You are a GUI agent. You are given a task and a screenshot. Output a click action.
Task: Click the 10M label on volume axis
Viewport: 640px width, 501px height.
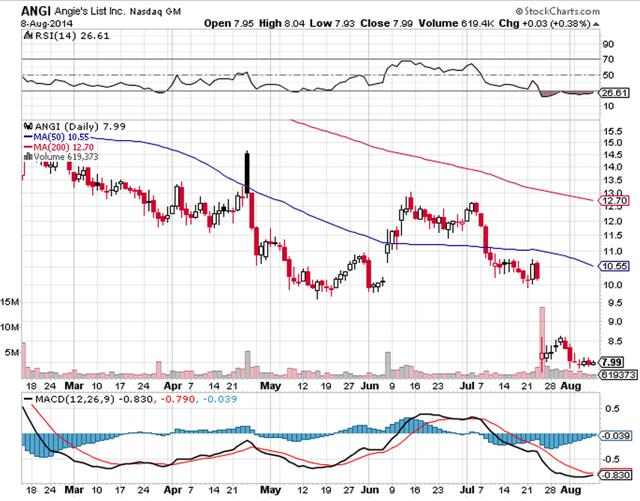(x=10, y=327)
